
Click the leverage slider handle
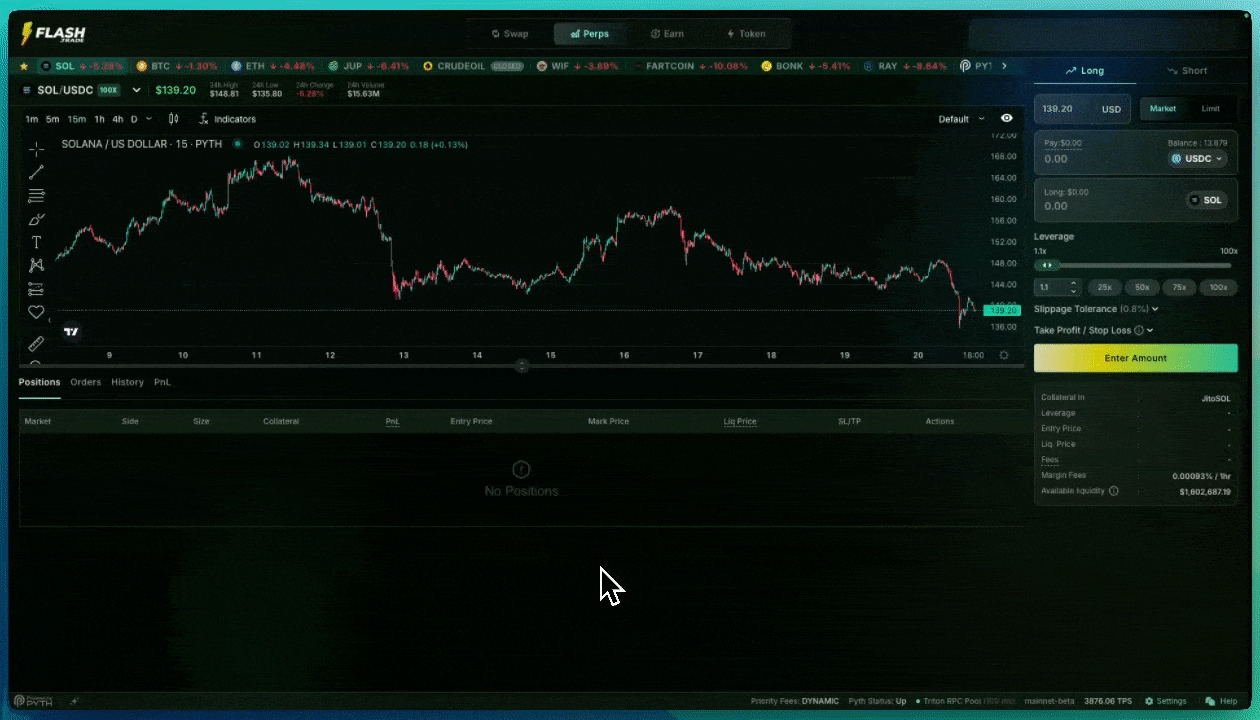[x=1047, y=265]
